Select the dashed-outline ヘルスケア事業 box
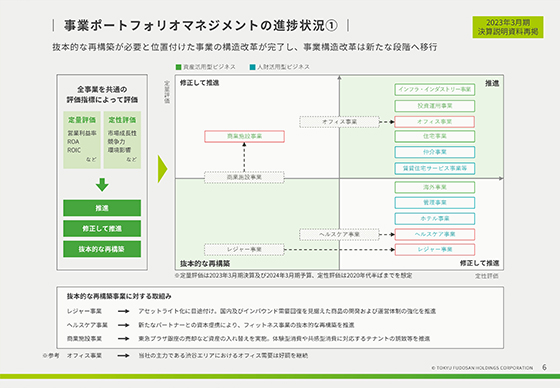560x388 pixels. pyautogui.click(x=339, y=234)
